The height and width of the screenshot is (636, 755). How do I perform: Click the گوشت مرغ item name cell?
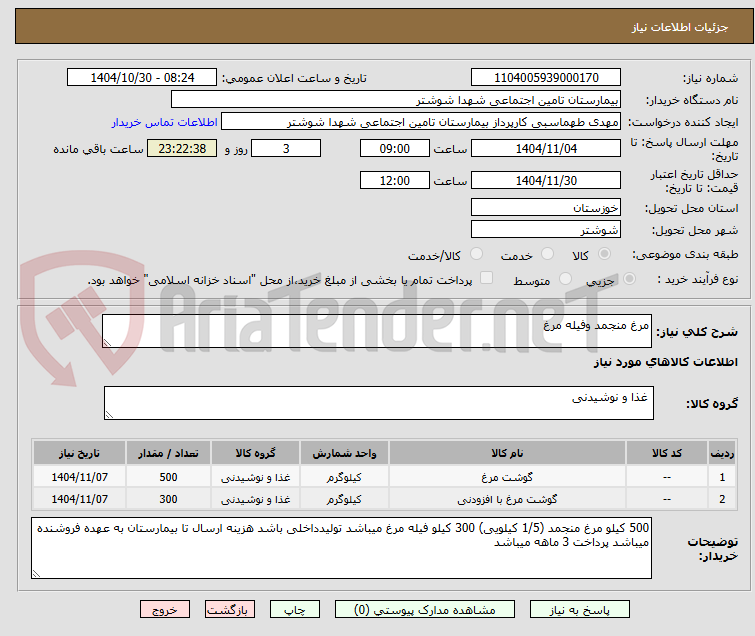coord(507,477)
